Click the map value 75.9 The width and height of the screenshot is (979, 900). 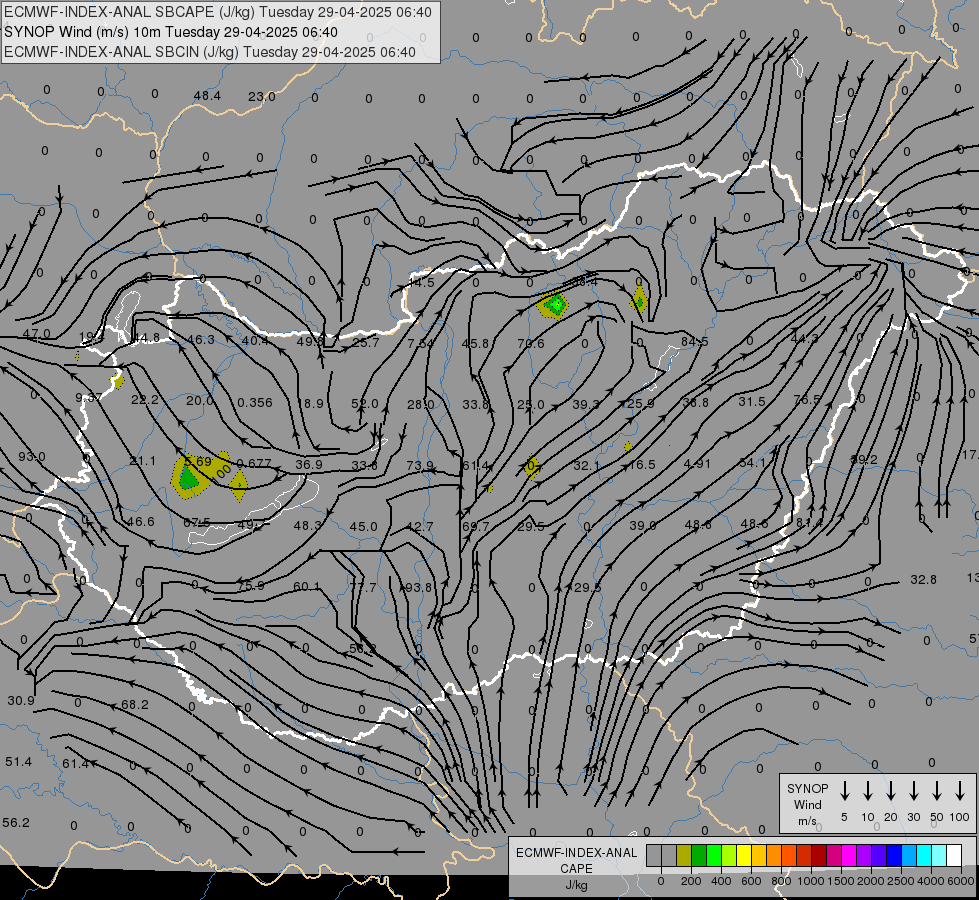(251, 586)
